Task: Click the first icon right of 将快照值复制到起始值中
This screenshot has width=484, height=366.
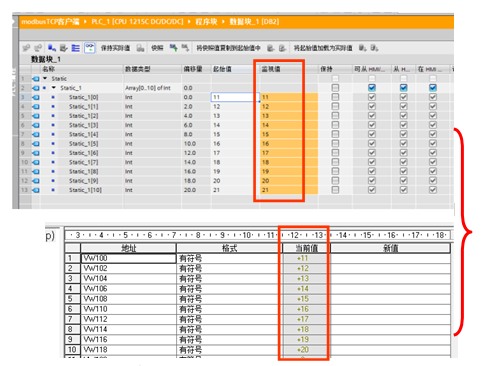Action: [271, 48]
